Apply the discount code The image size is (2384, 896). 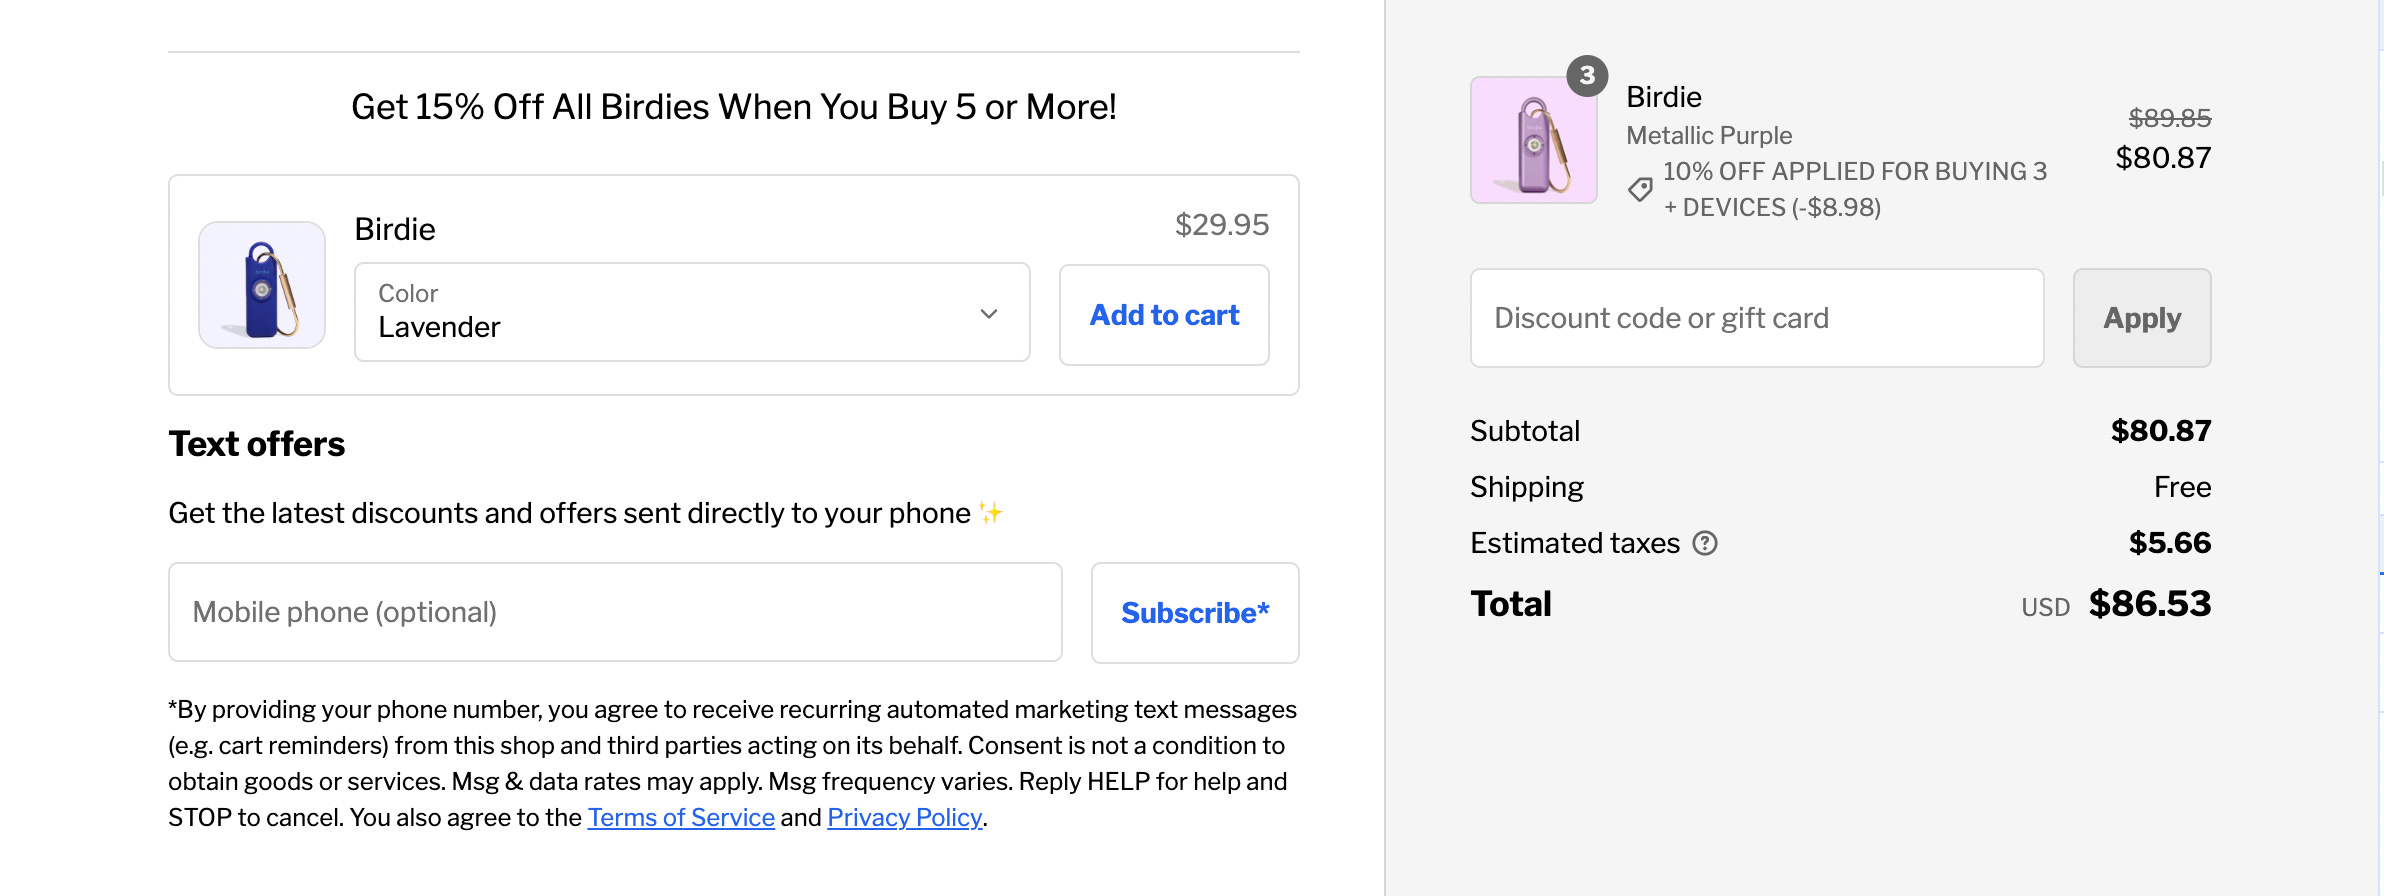[x=2141, y=318]
